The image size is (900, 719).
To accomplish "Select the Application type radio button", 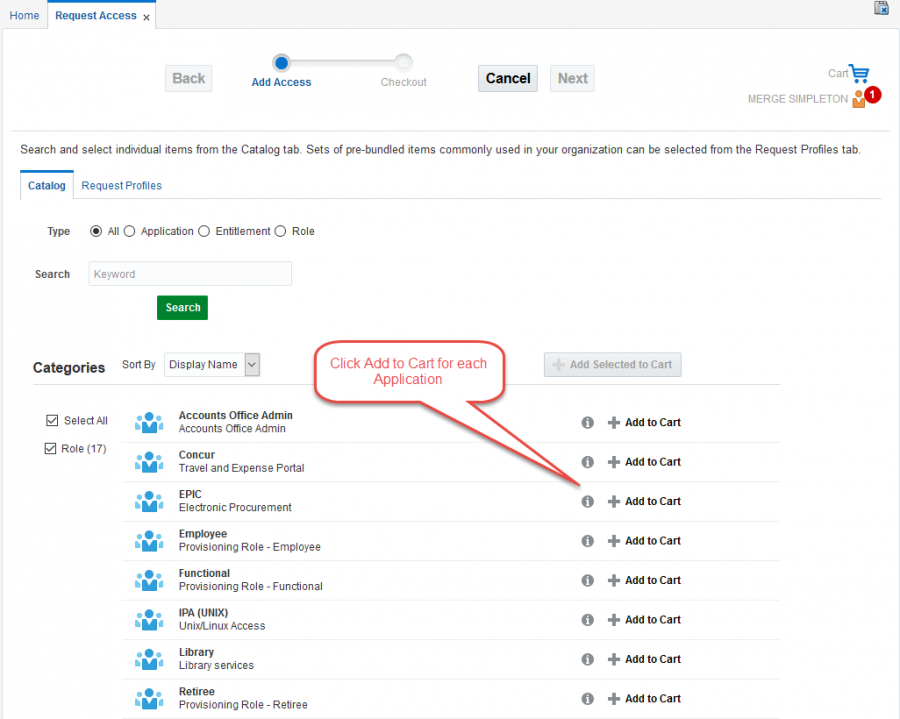I will pos(130,231).
